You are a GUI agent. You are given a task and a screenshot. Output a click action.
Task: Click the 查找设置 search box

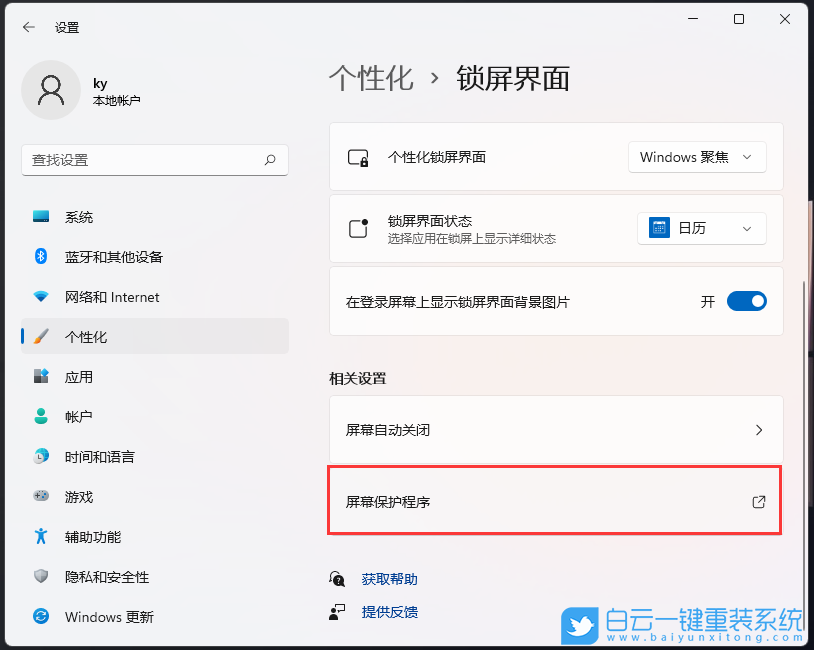click(x=155, y=160)
